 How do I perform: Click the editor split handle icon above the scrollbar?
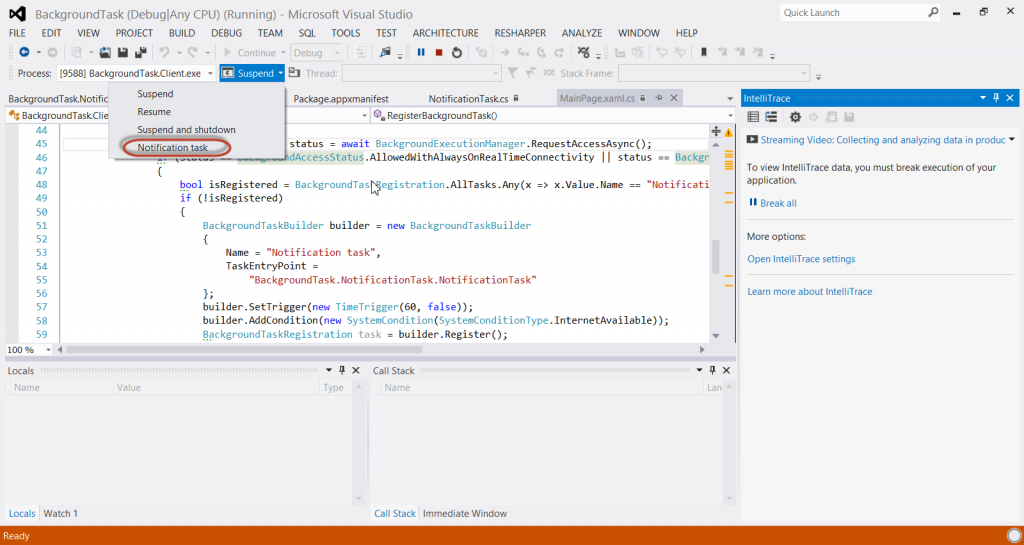716,131
